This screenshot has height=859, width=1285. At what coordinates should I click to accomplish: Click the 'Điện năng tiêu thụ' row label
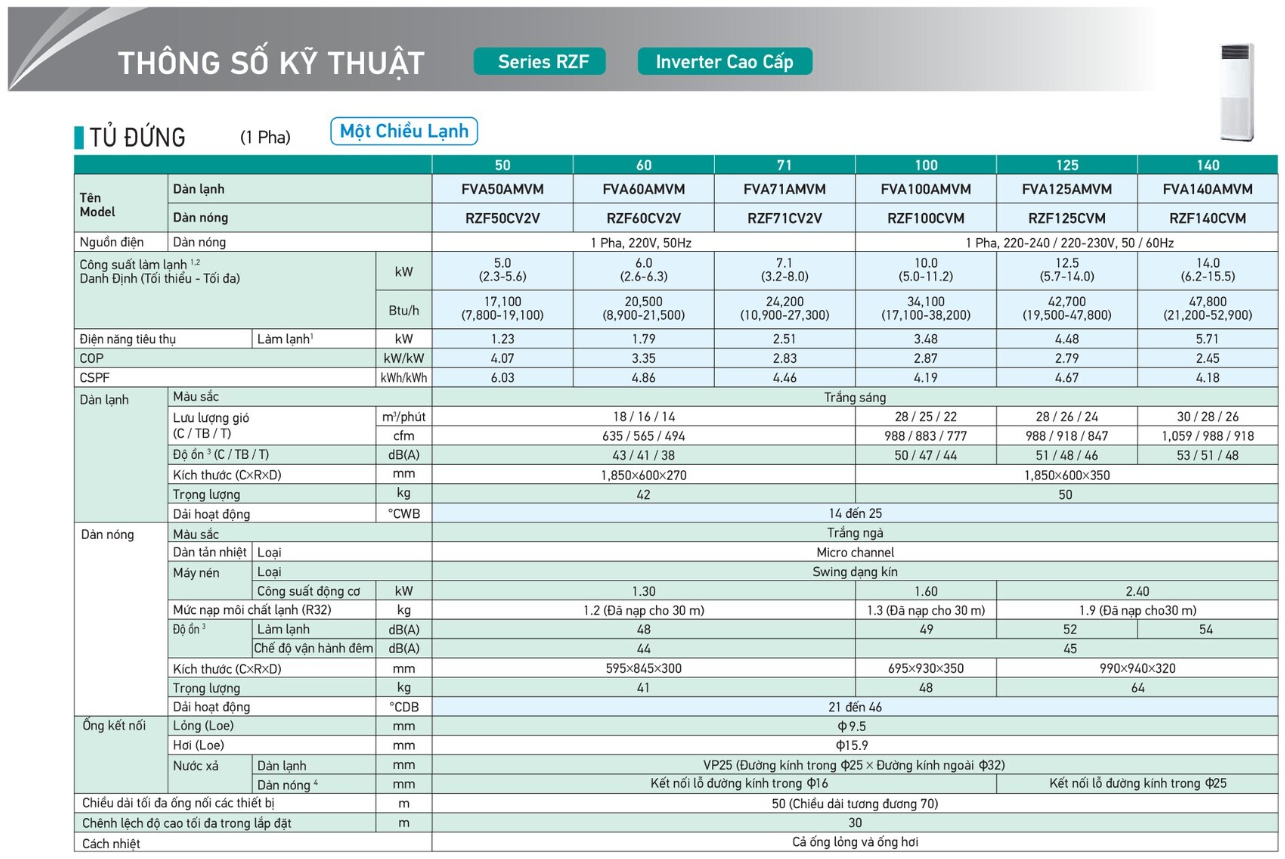pyautogui.click(x=128, y=339)
